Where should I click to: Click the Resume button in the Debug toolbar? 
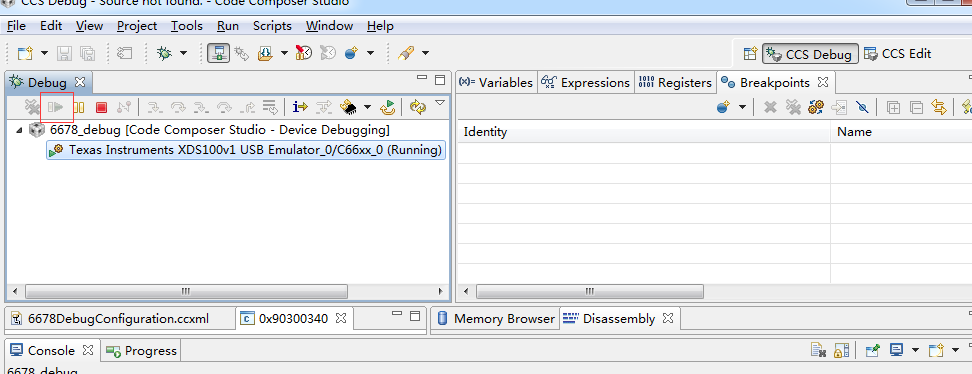click(x=56, y=107)
